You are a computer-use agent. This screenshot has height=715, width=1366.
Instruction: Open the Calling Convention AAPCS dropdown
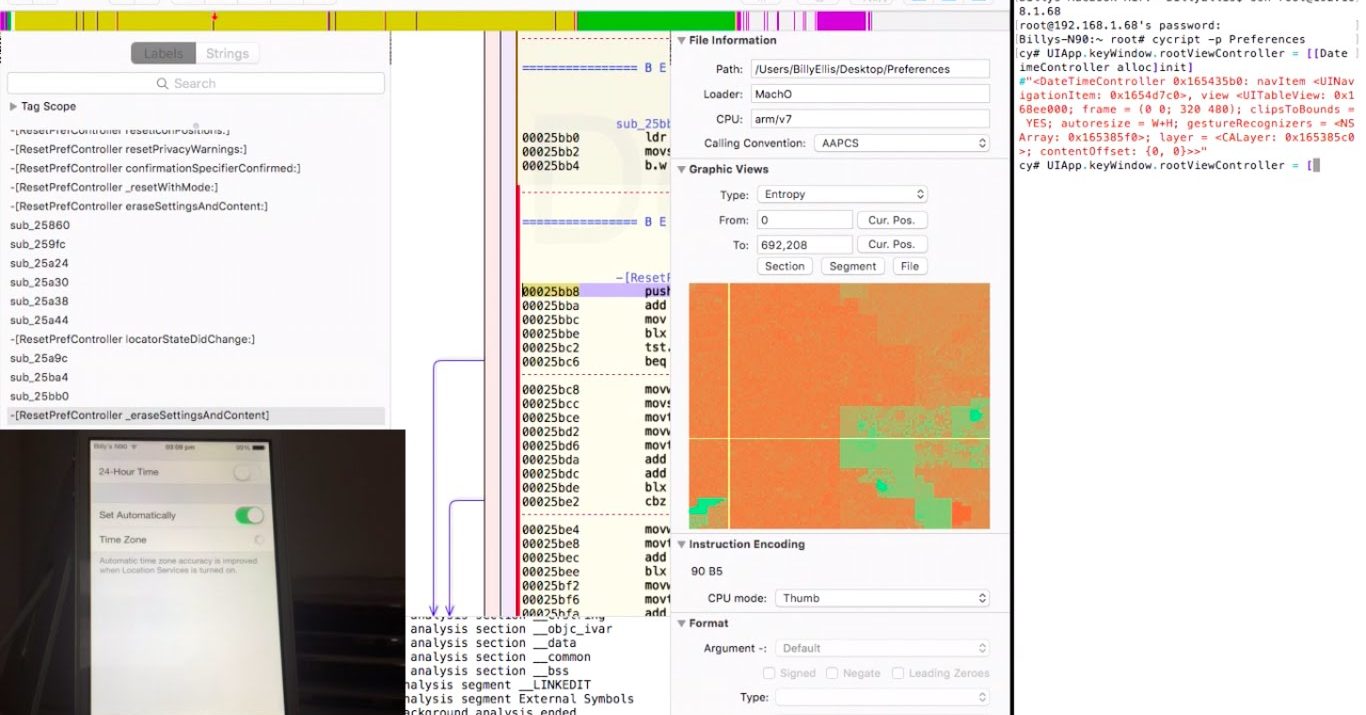pyautogui.click(x=901, y=144)
